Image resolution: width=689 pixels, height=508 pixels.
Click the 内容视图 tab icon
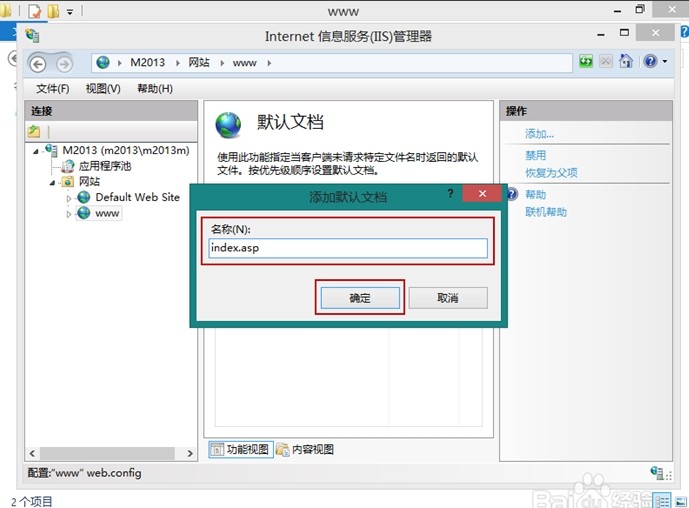pyautogui.click(x=283, y=450)
